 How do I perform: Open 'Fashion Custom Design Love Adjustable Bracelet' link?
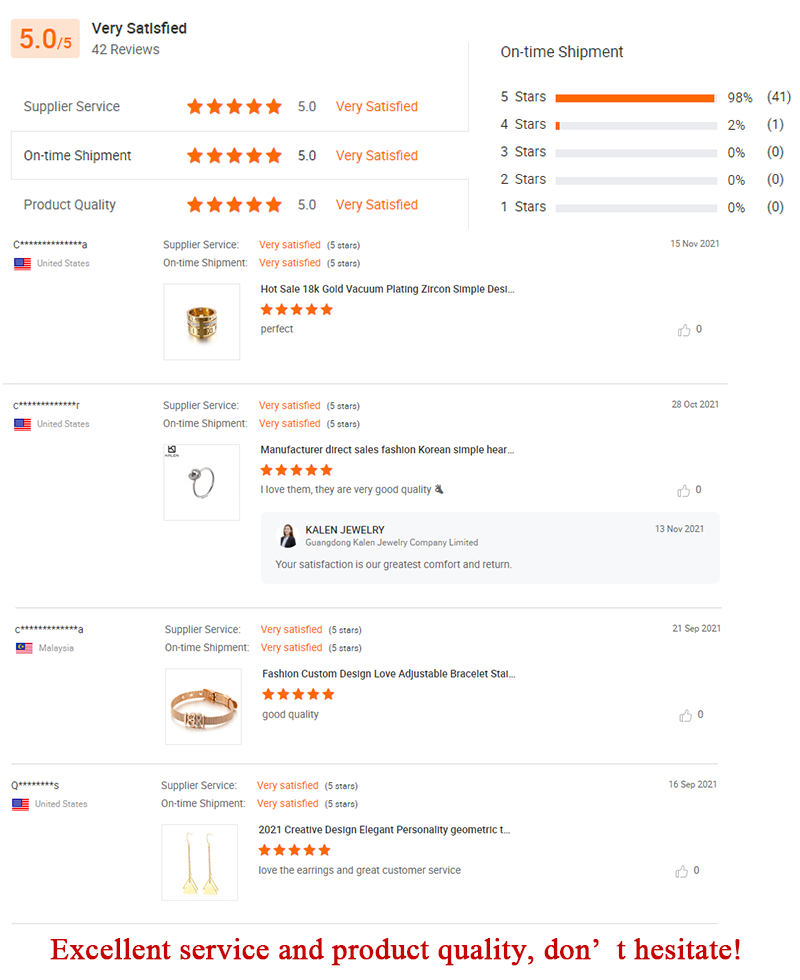pyautogui.click(x=389, y=674)
